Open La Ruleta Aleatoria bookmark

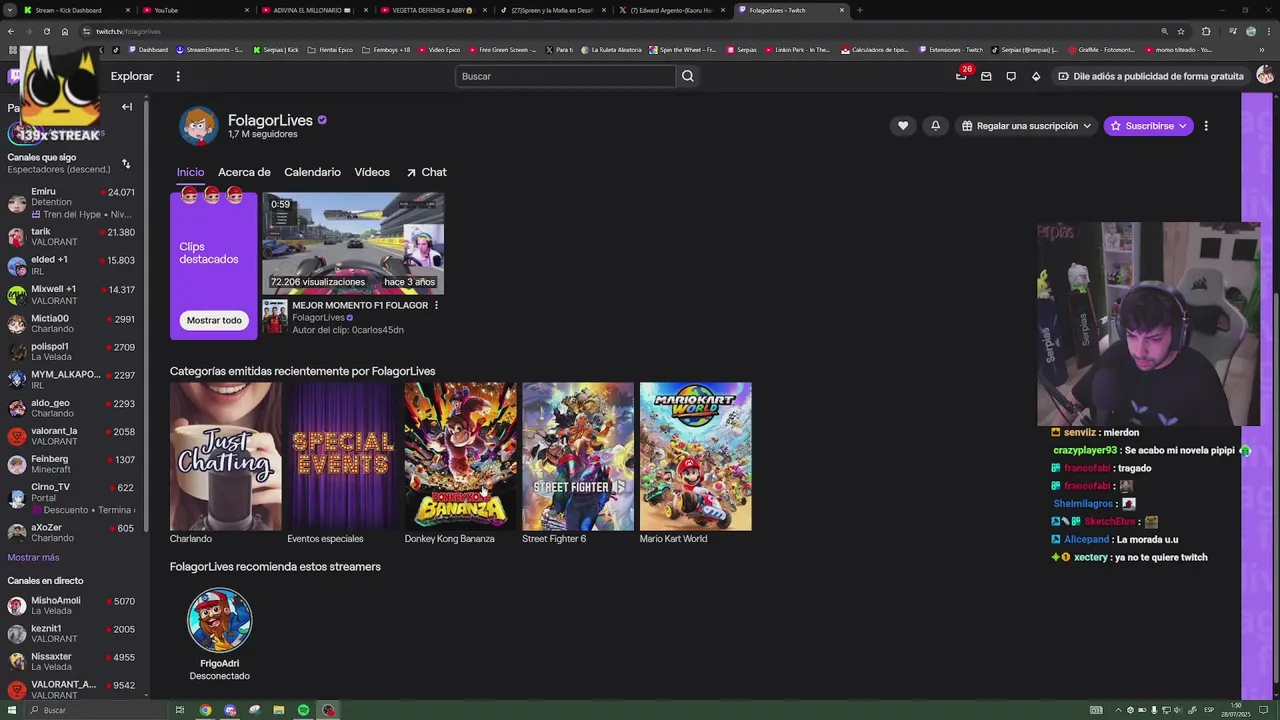tap(612, 49)
